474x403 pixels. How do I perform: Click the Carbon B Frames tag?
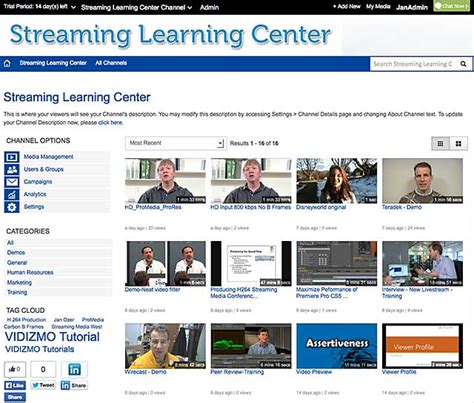24,327
